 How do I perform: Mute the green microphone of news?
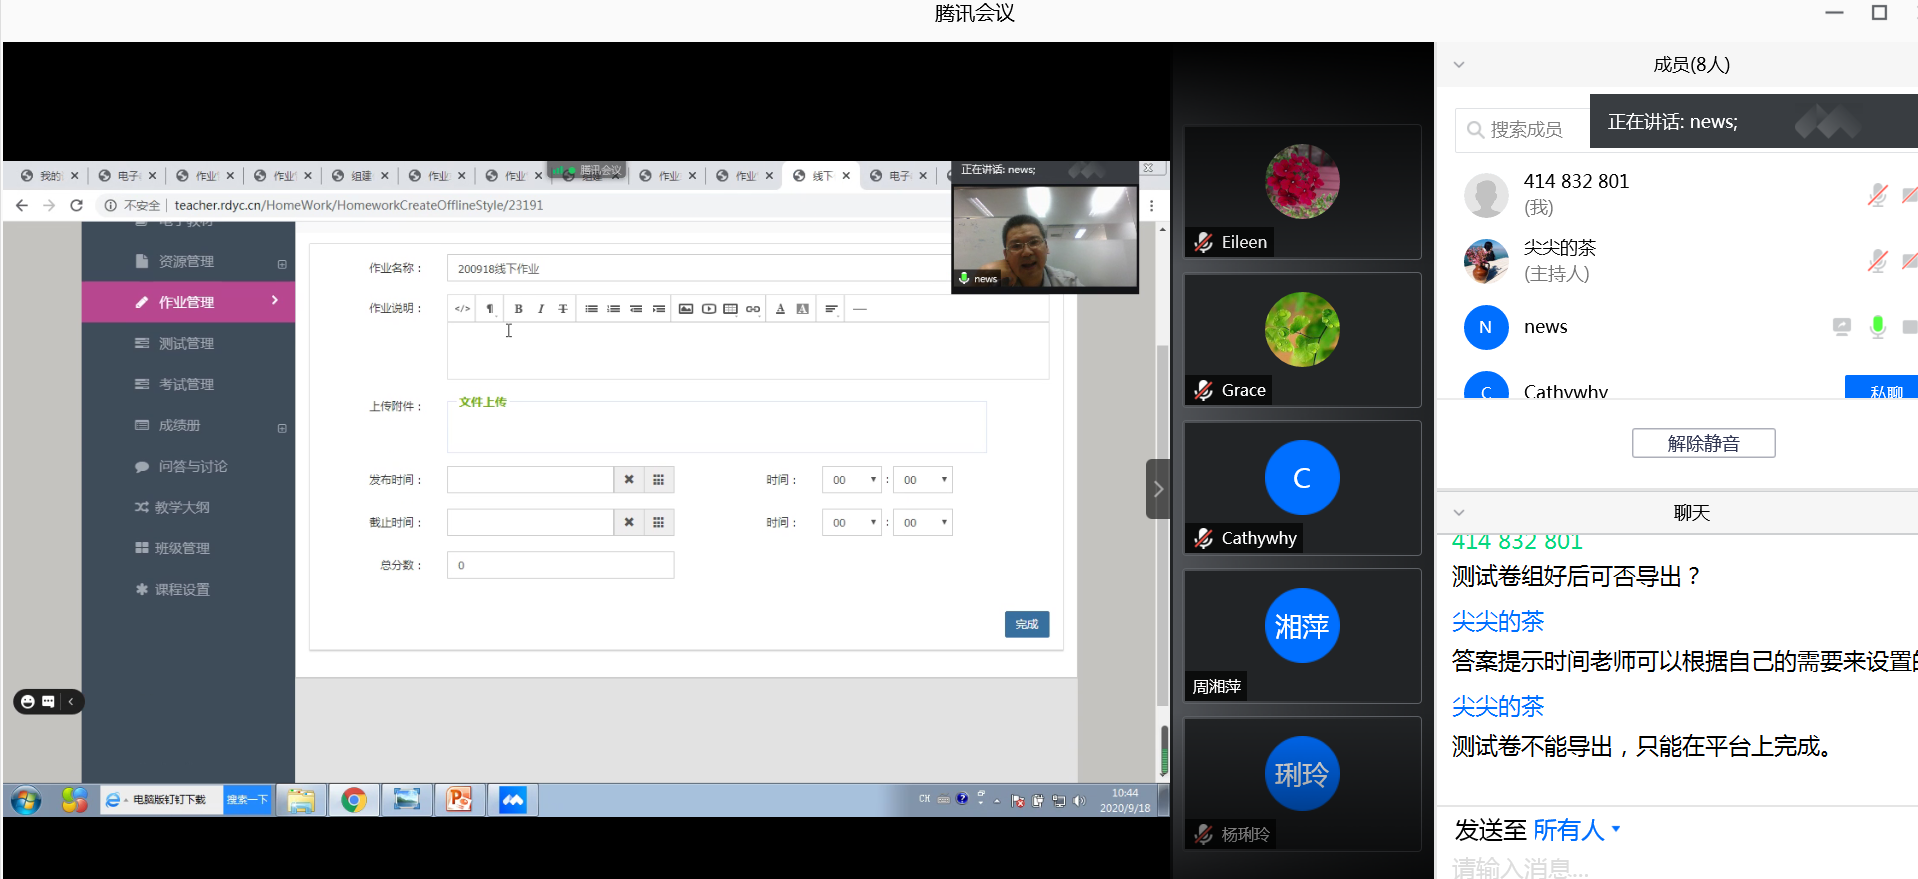pos(1877,327)
